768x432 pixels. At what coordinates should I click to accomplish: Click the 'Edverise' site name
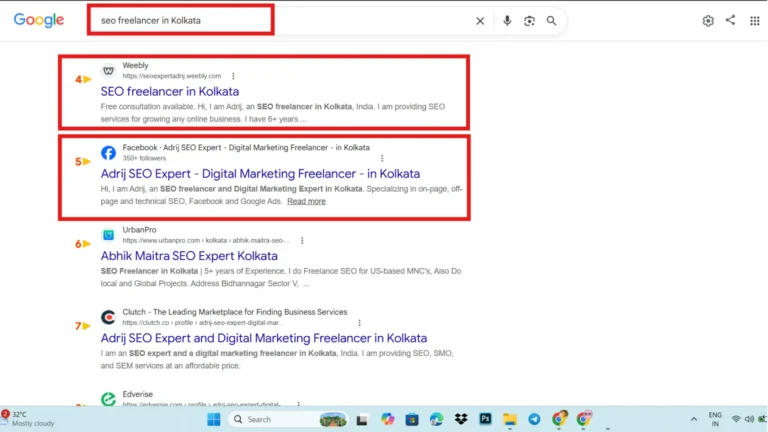(138, 394)
